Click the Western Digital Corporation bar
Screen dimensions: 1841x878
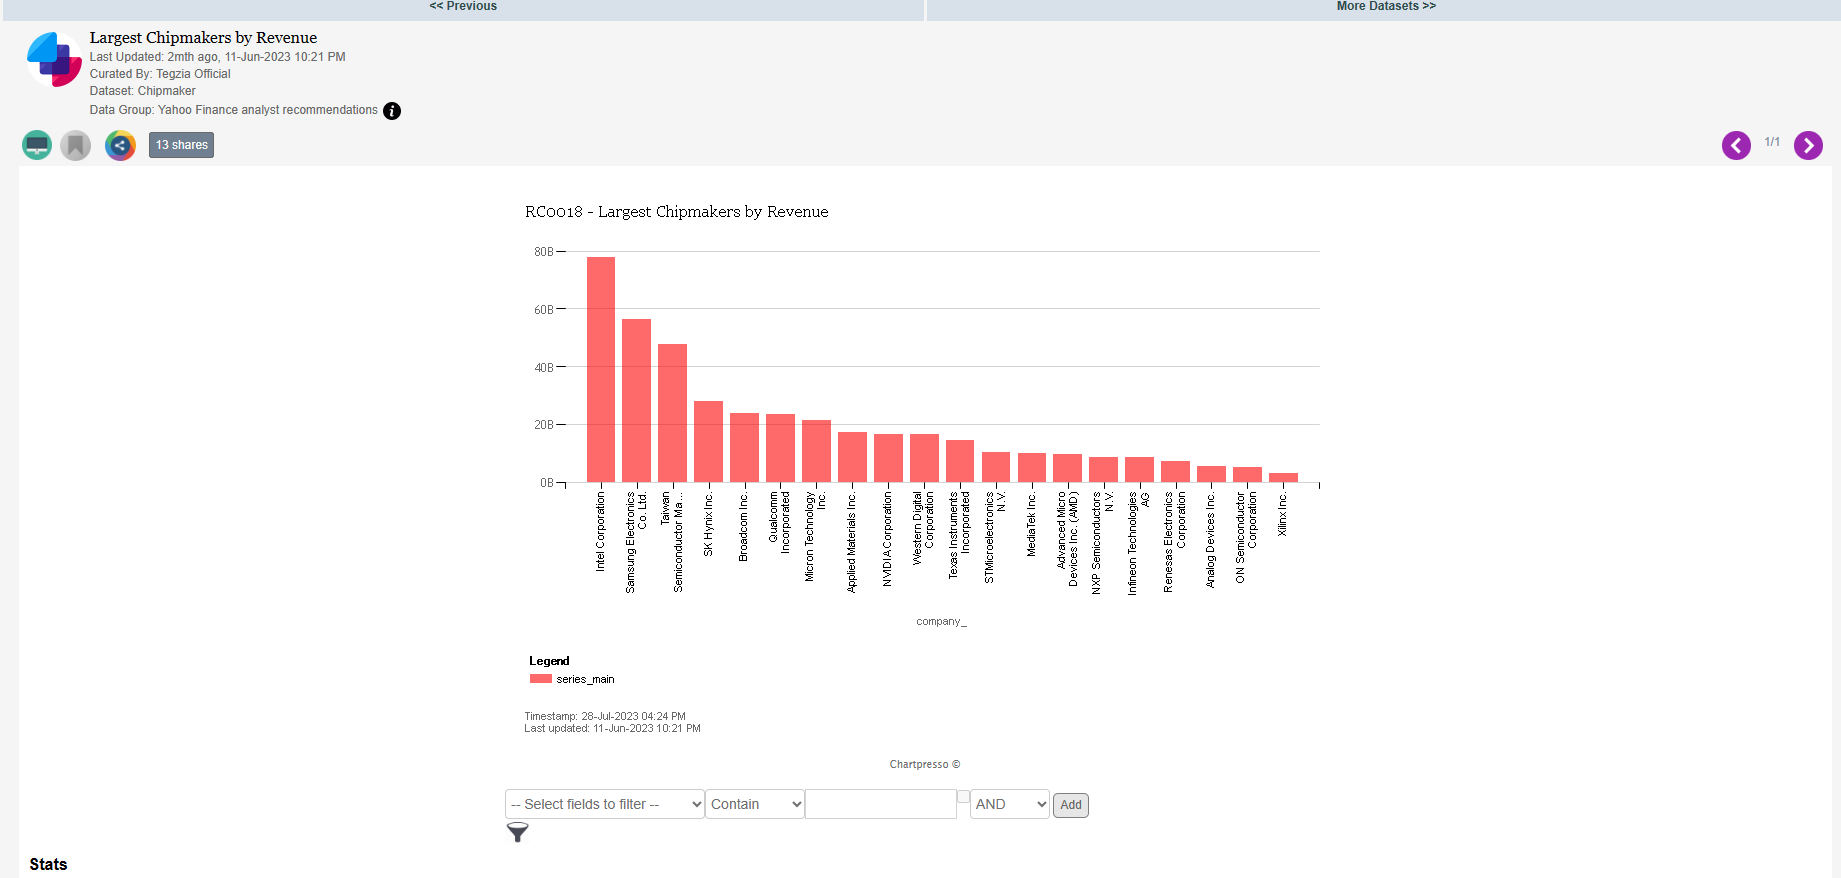[925, 458]
